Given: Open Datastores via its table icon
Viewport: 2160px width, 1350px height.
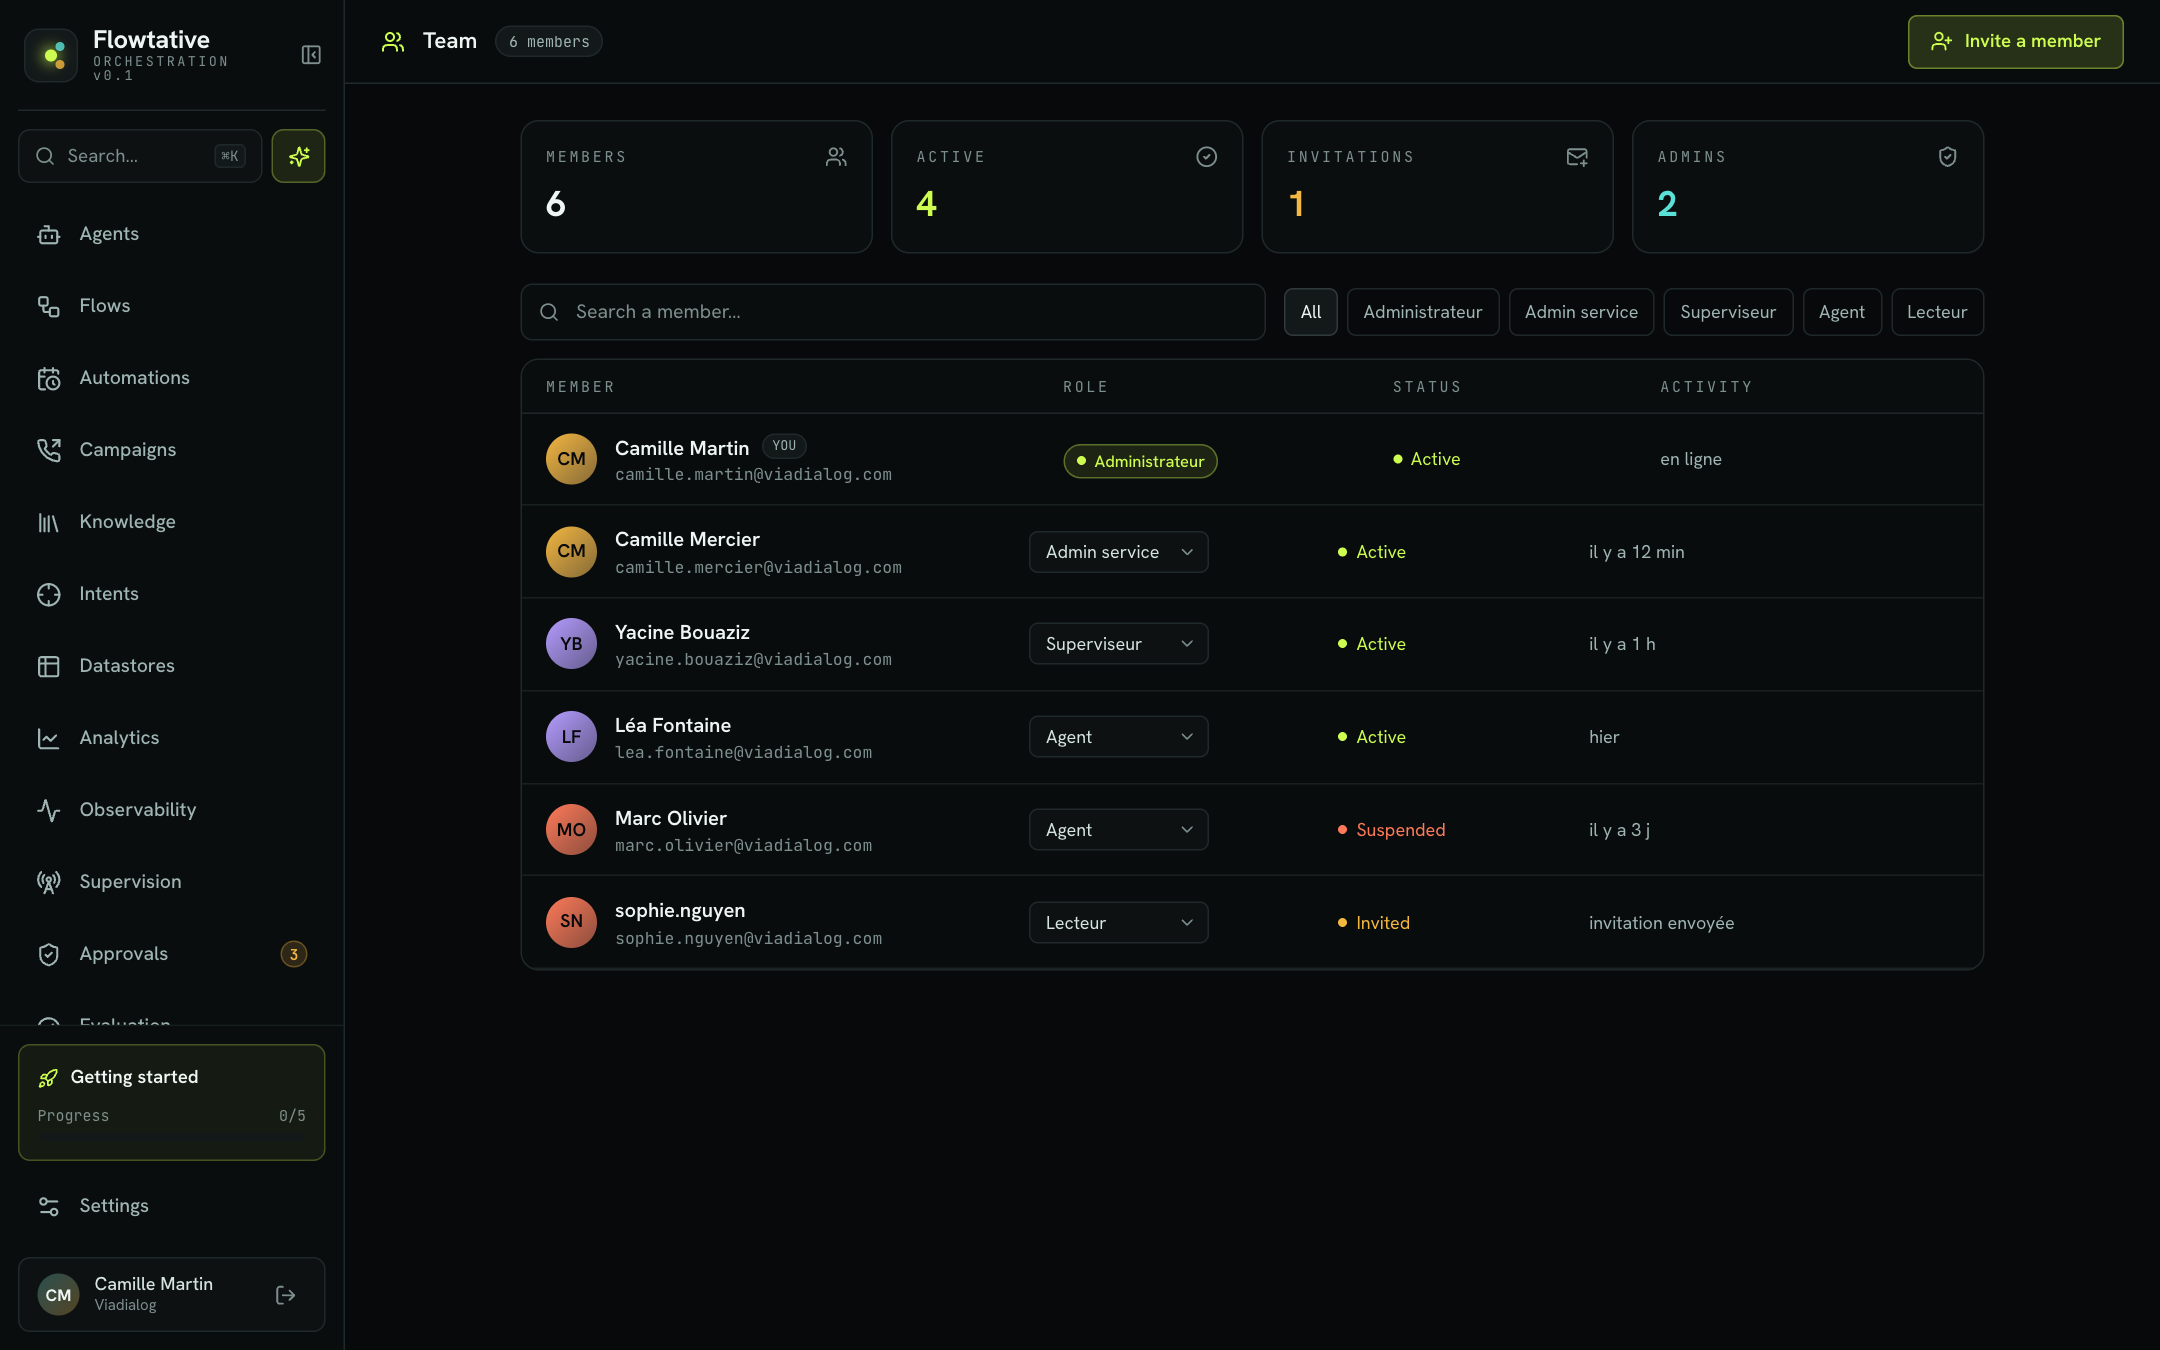Looking at the screenshot, I should [x=49, y=666].
